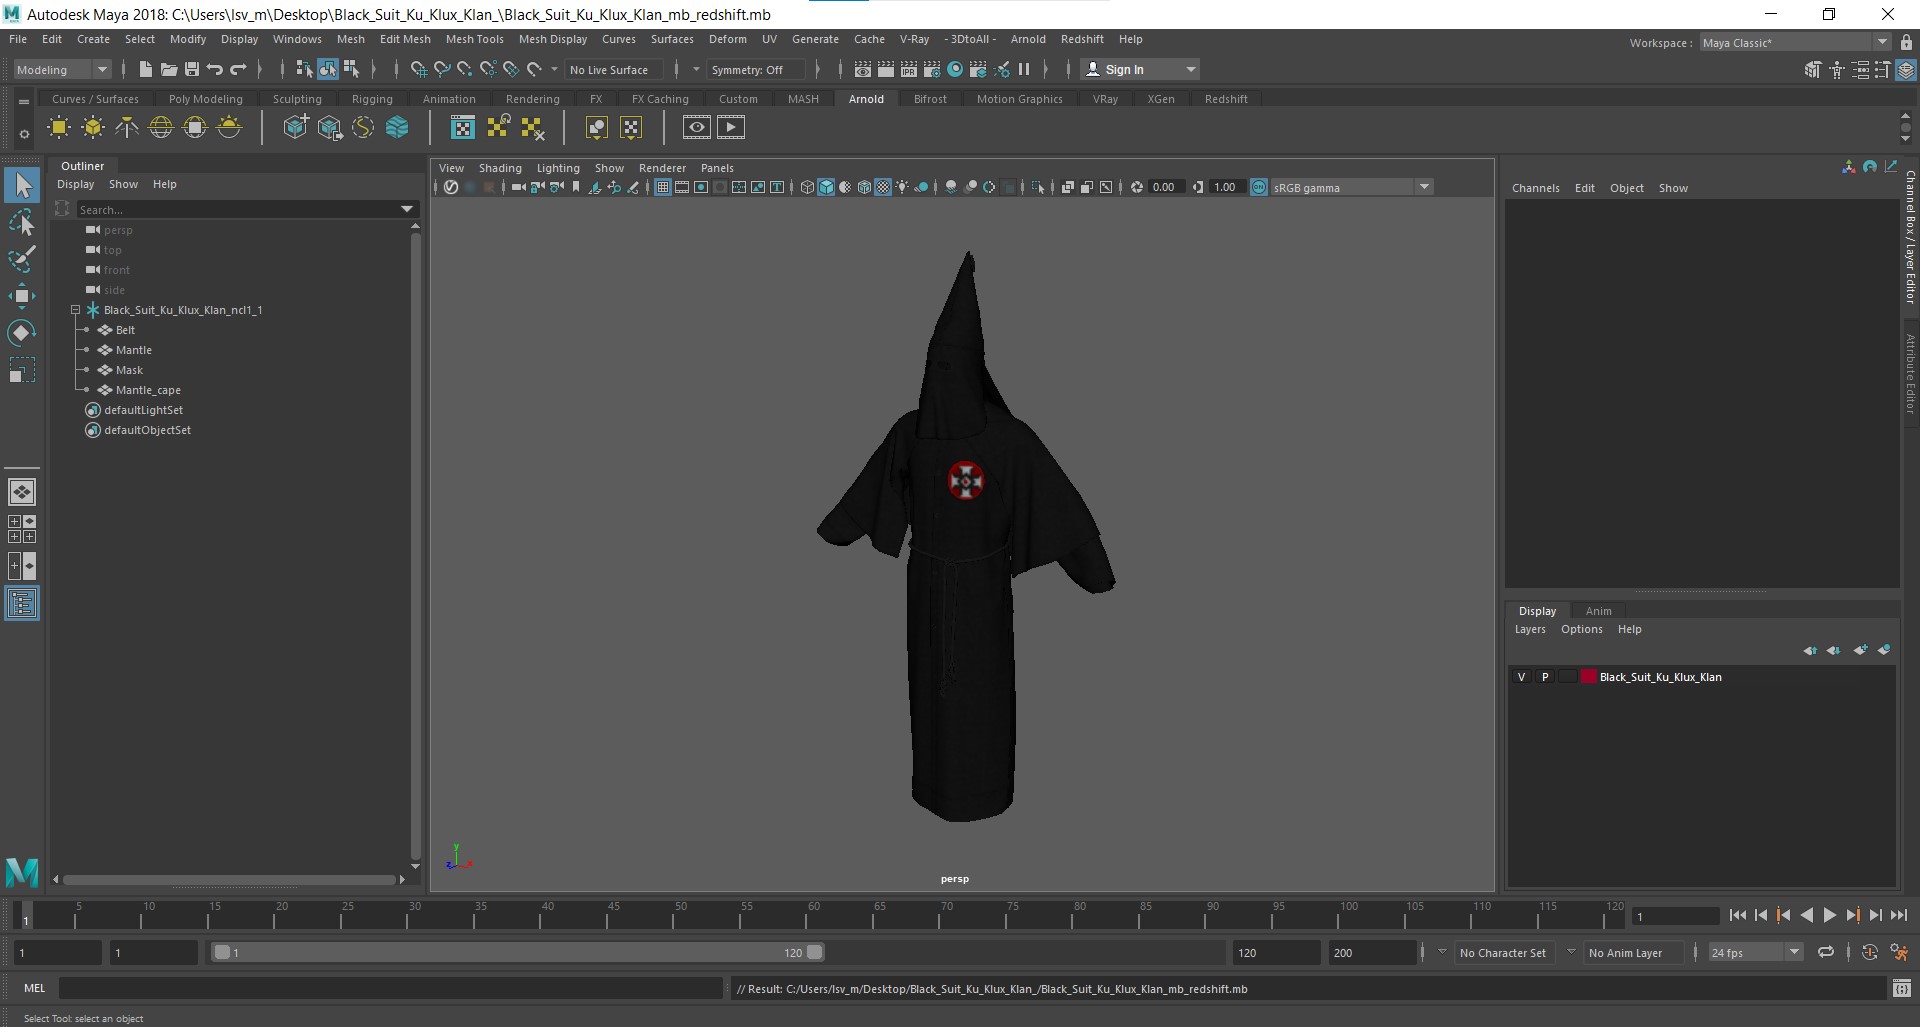
Task: Open the Deform menu
Action: 727,39
